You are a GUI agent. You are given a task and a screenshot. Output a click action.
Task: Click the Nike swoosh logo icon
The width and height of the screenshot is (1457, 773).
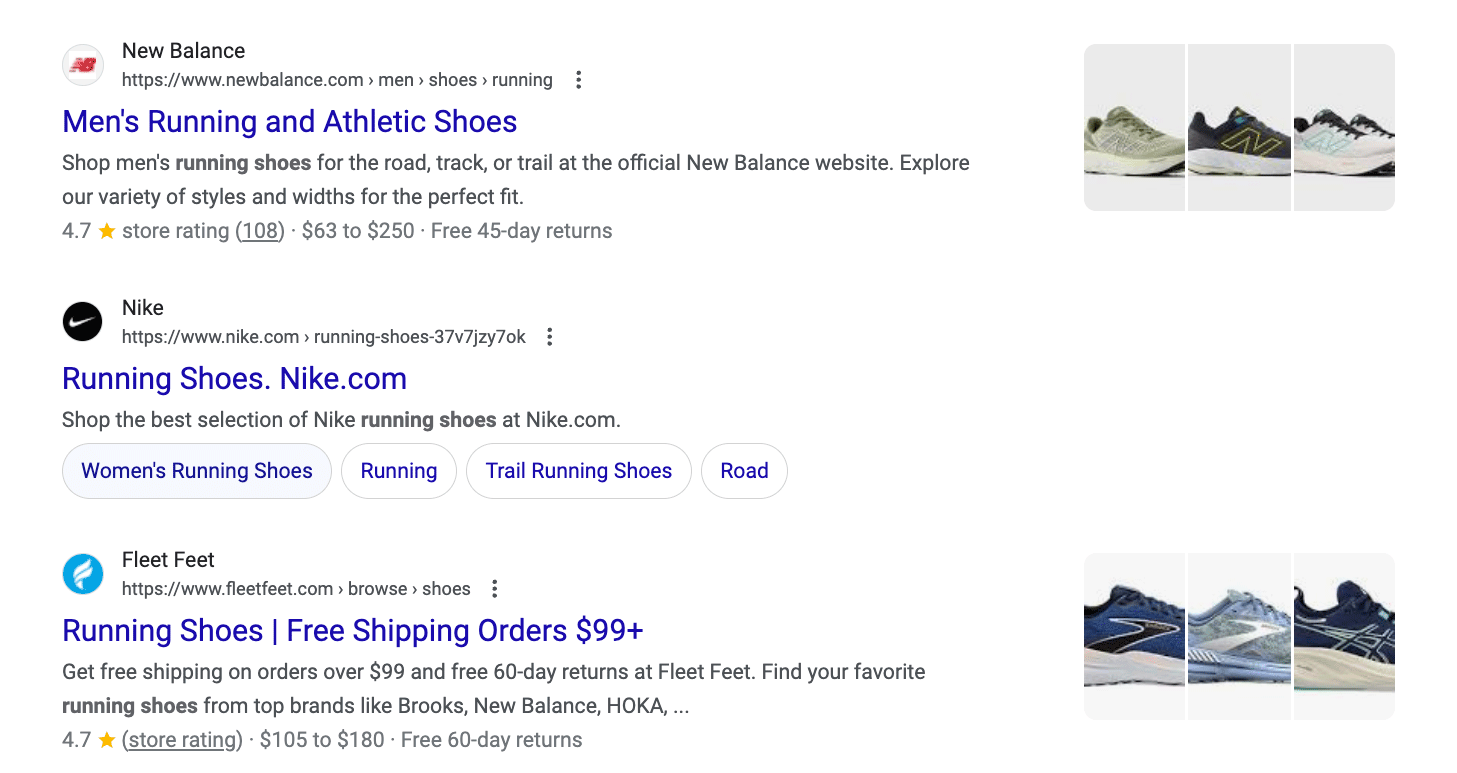[x=83, y=321]
